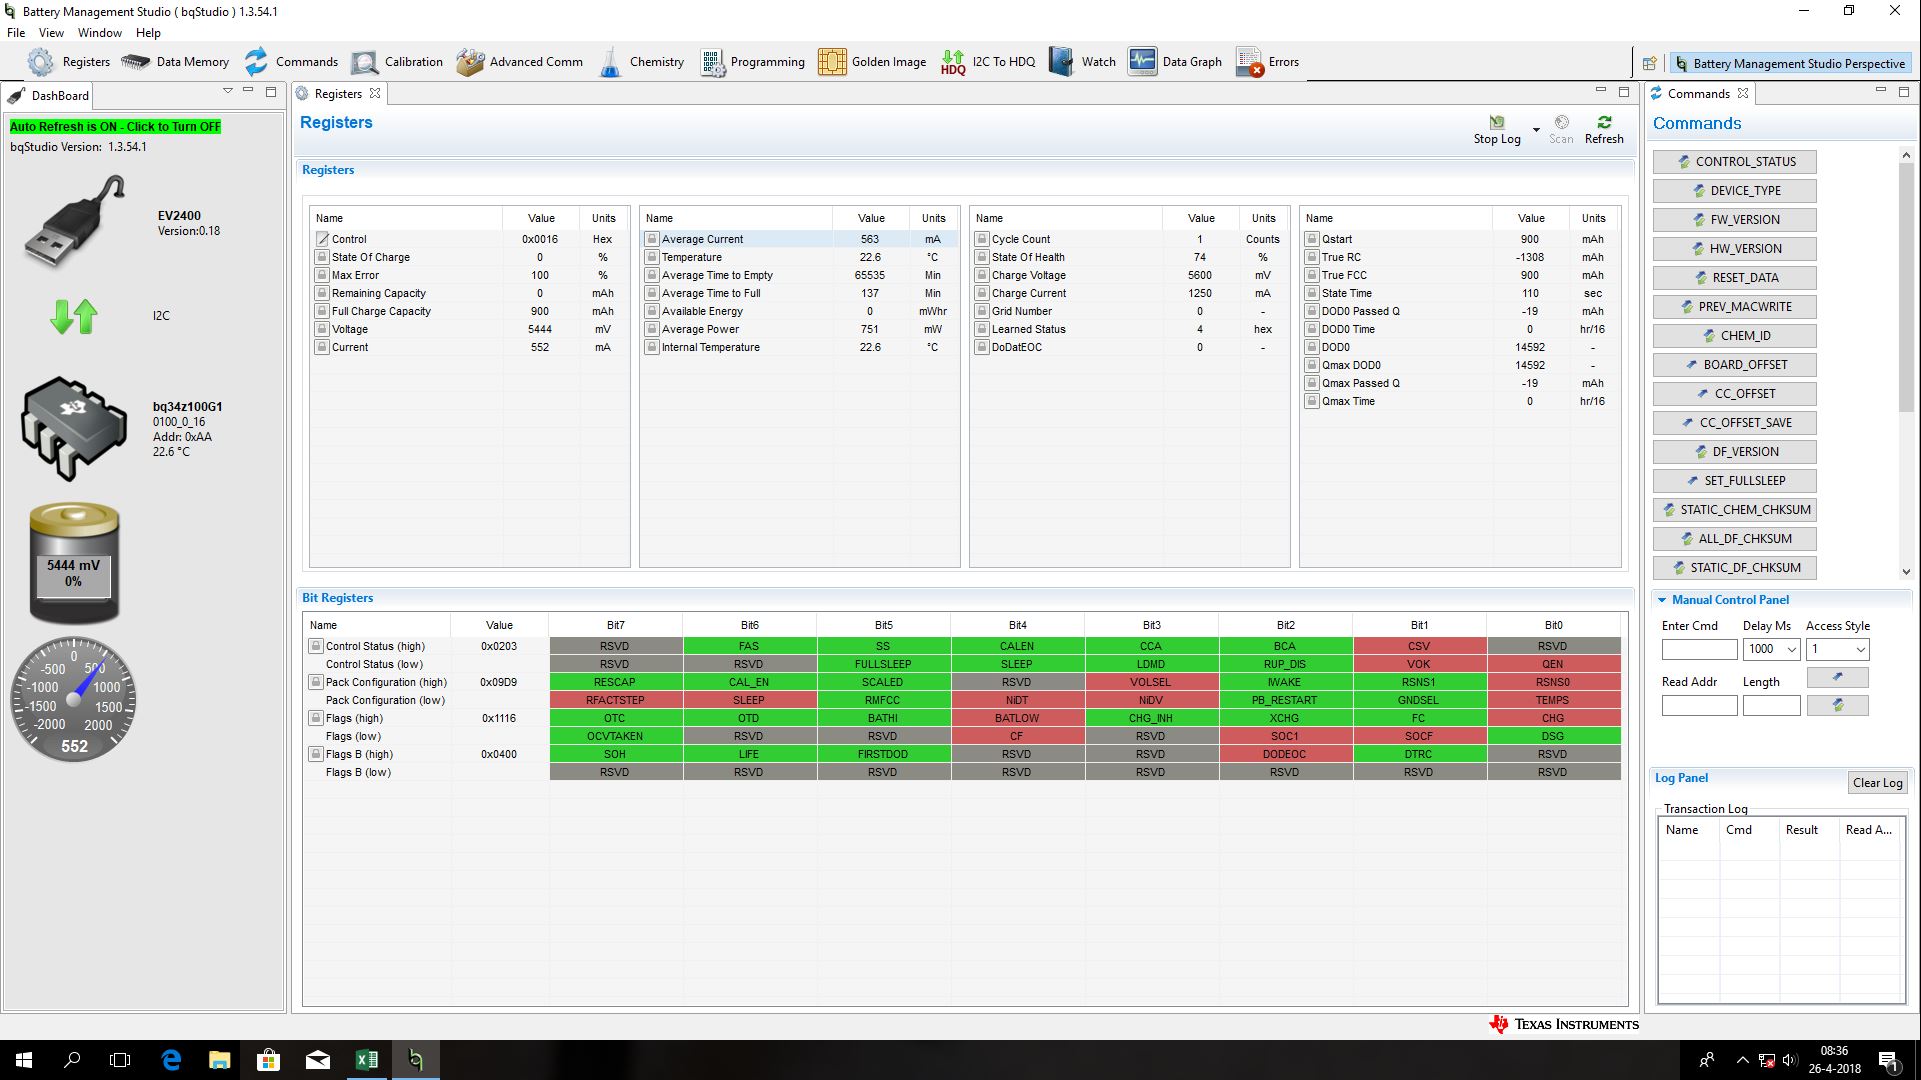Toggle lock icon for Control Status (high)
The width and height of the screenshot is (1921, 1080).
(x=315, y=646)
